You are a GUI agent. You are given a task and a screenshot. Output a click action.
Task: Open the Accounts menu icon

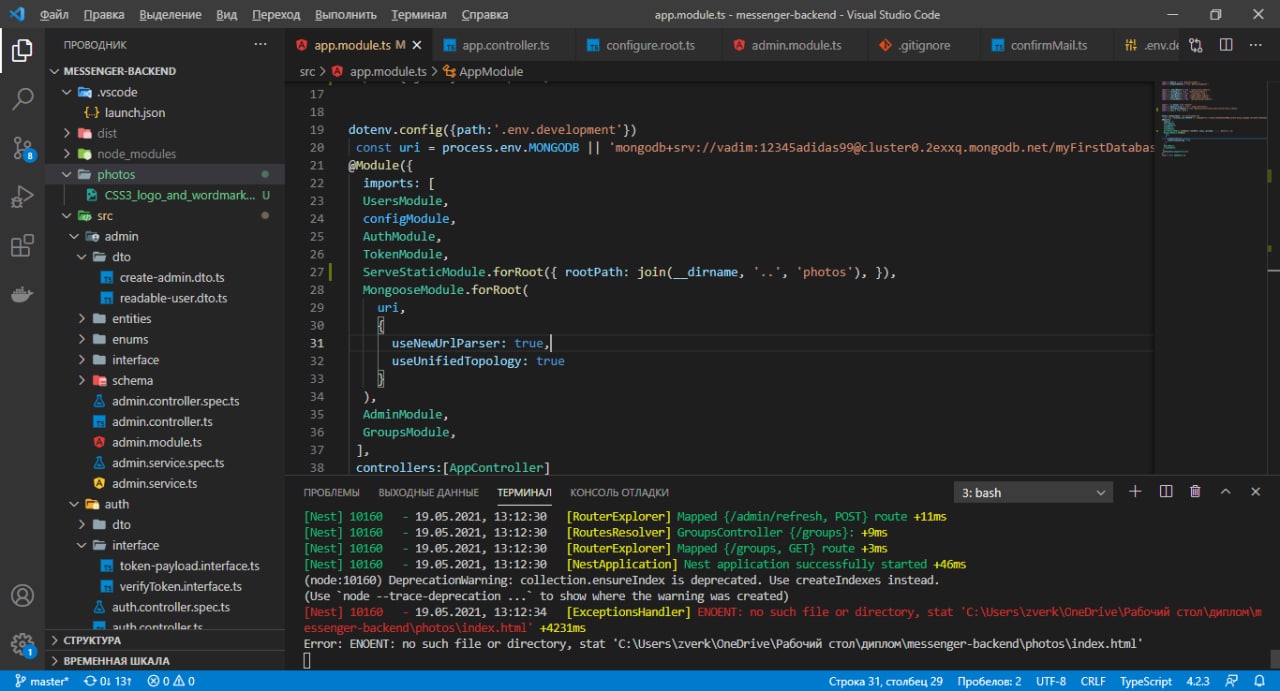tap(22, 596)
